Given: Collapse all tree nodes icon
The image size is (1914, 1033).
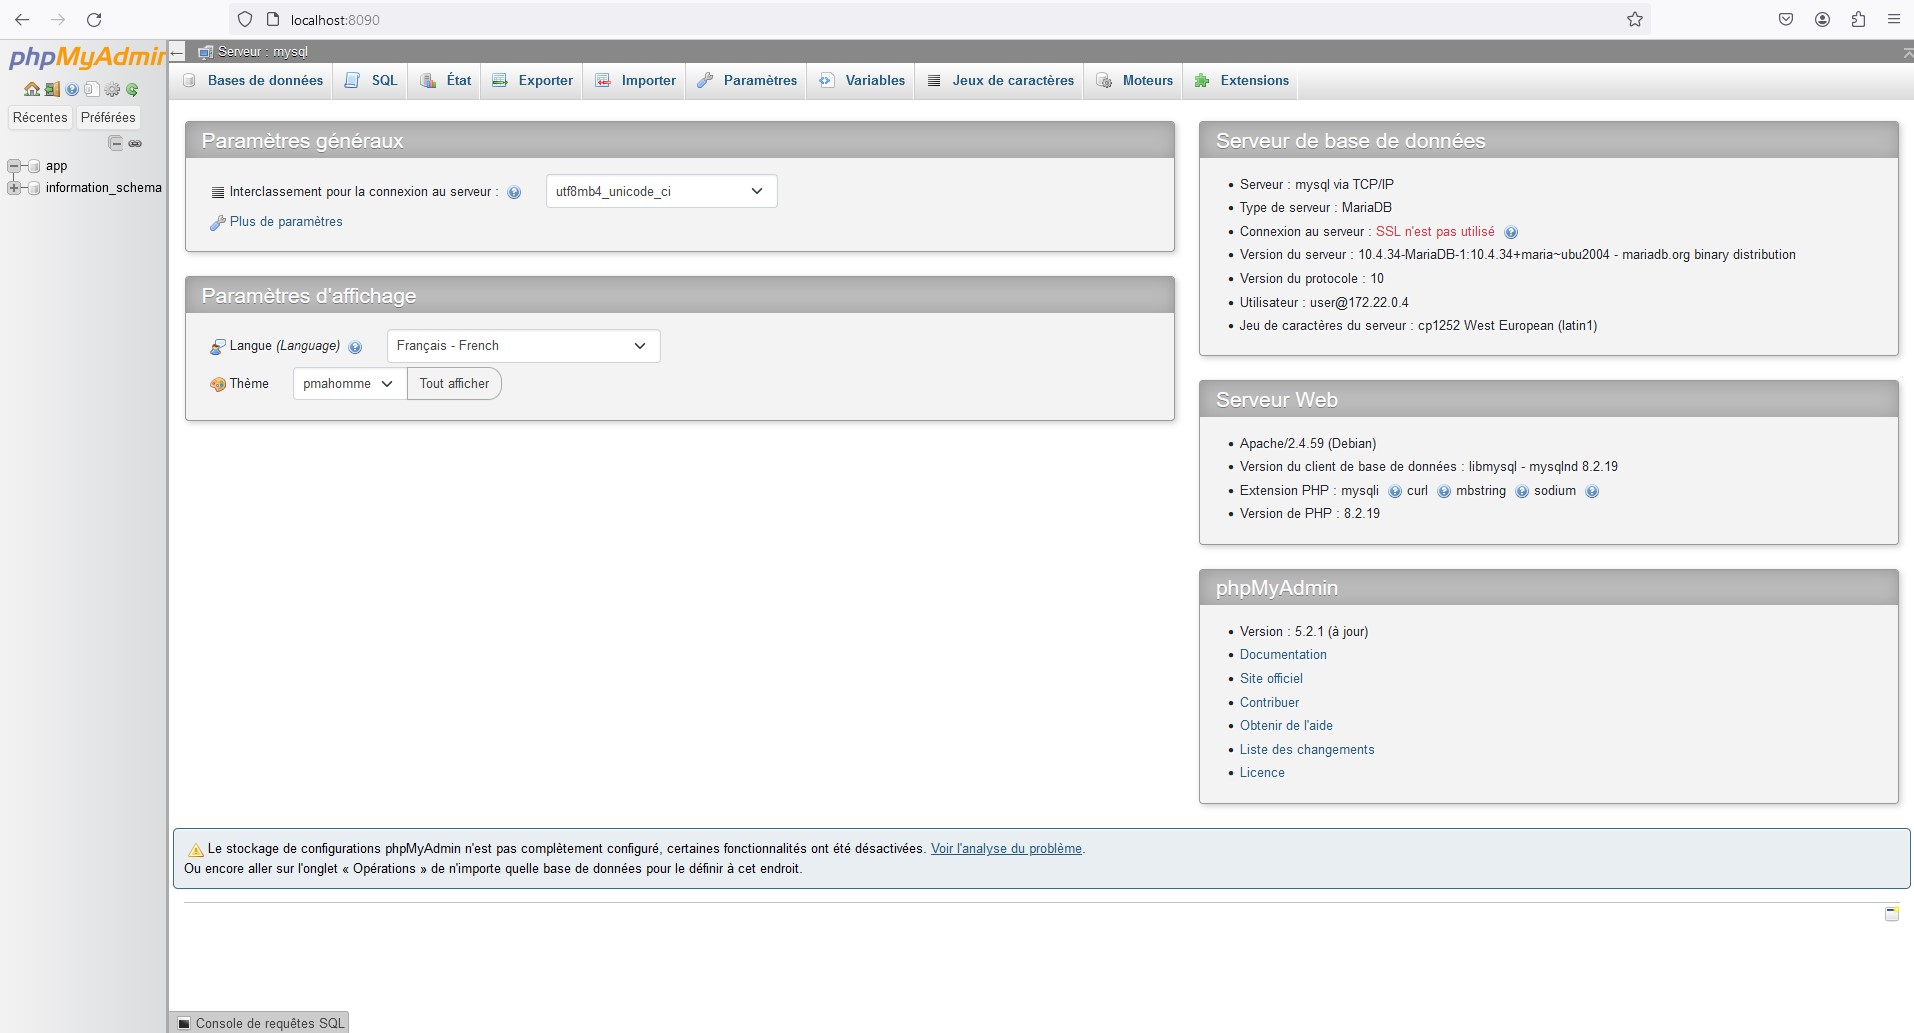Looking at the screenshot, I should (116, 143).
